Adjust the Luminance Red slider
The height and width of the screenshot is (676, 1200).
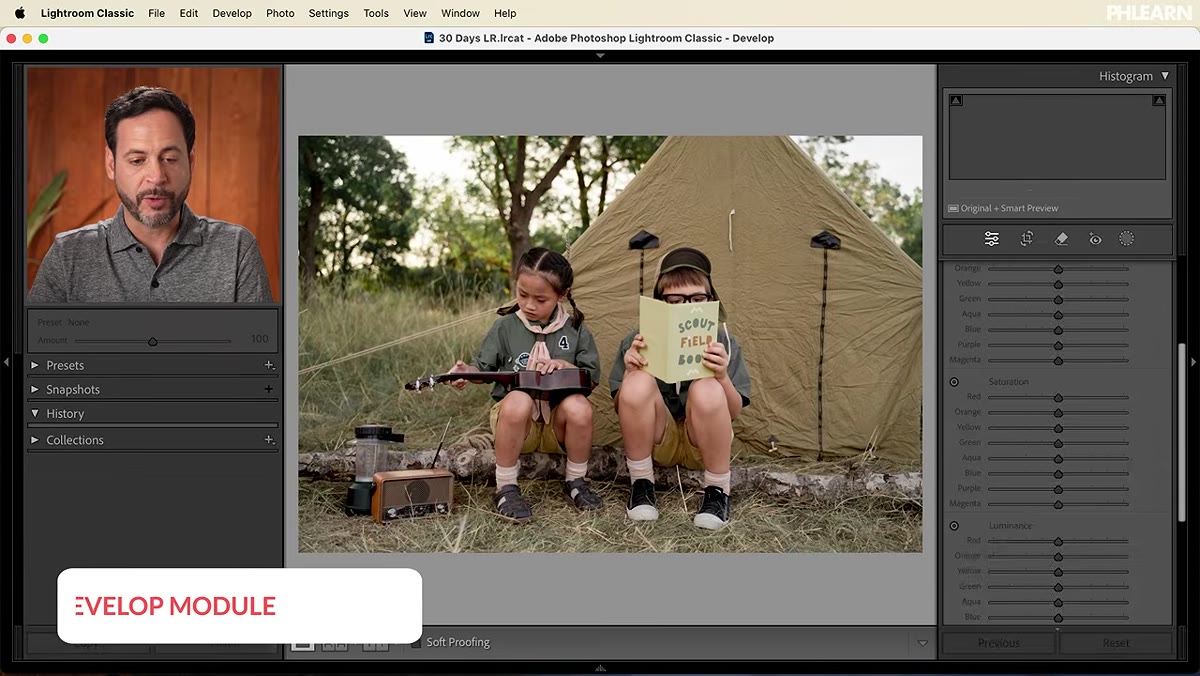1058,541
